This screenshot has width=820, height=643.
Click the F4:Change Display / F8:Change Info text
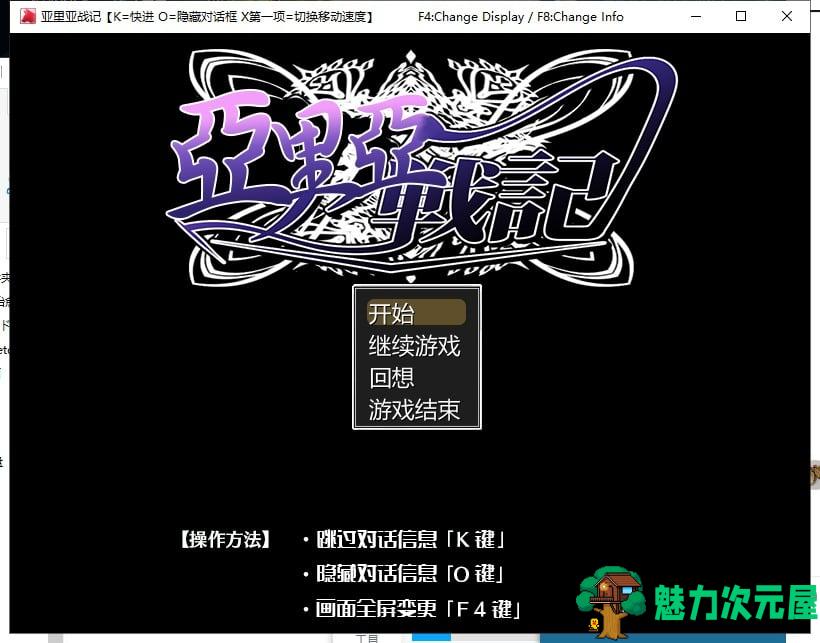click(520, 17)
